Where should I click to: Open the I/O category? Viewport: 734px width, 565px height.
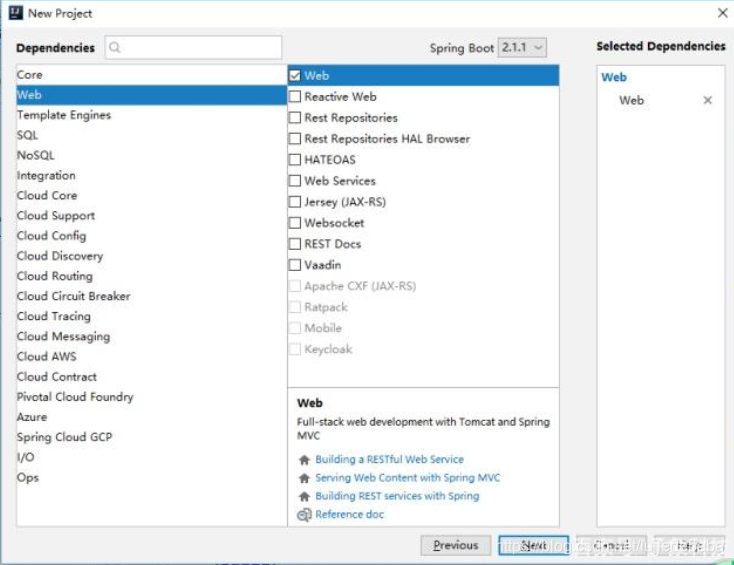(x=152, y=457)
